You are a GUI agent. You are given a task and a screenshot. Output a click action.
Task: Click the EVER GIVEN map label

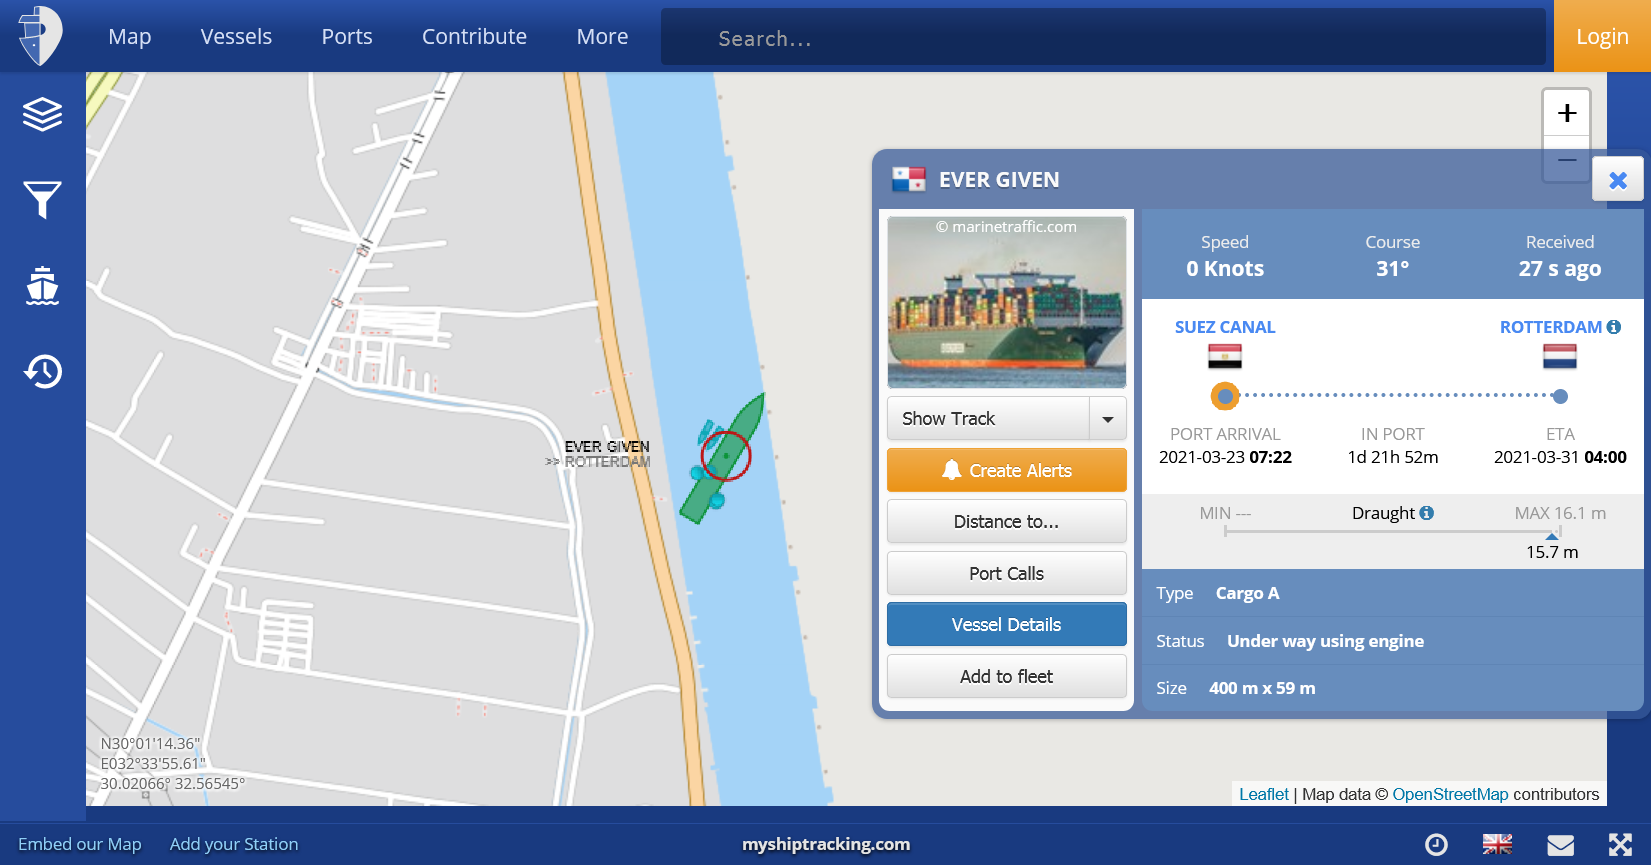[x=607, y=447]
